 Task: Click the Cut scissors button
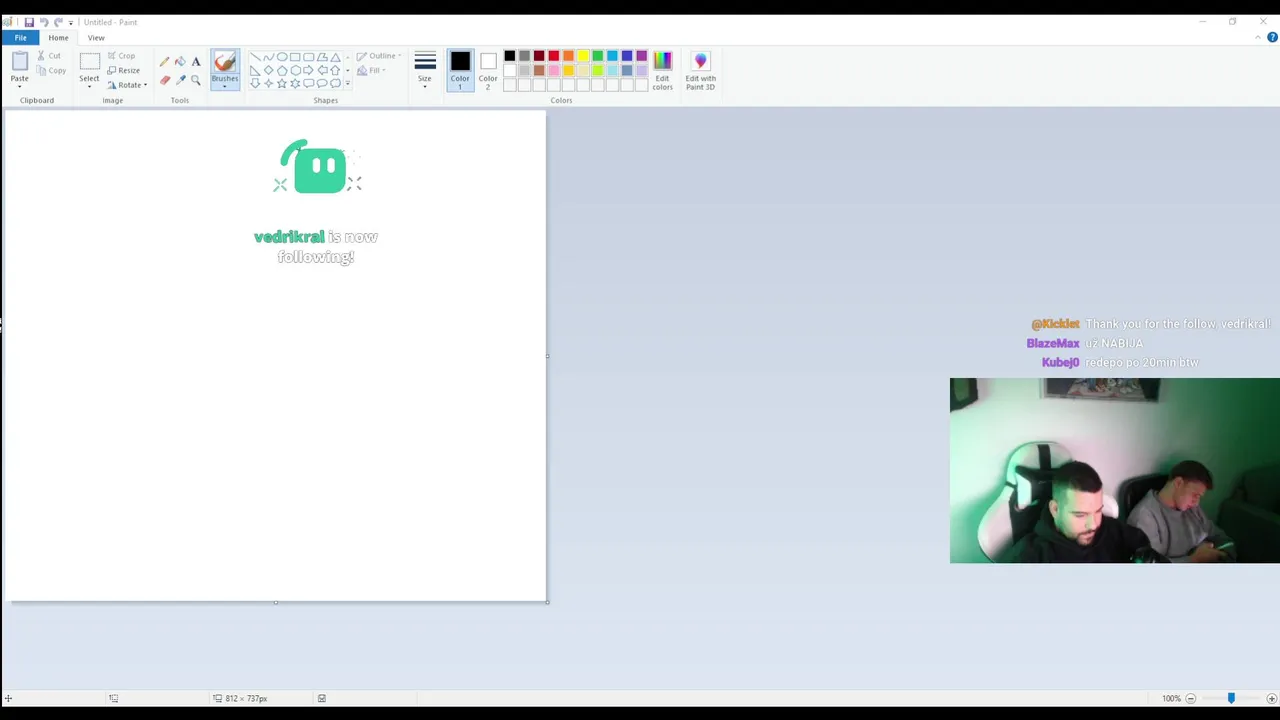(49, 56)
